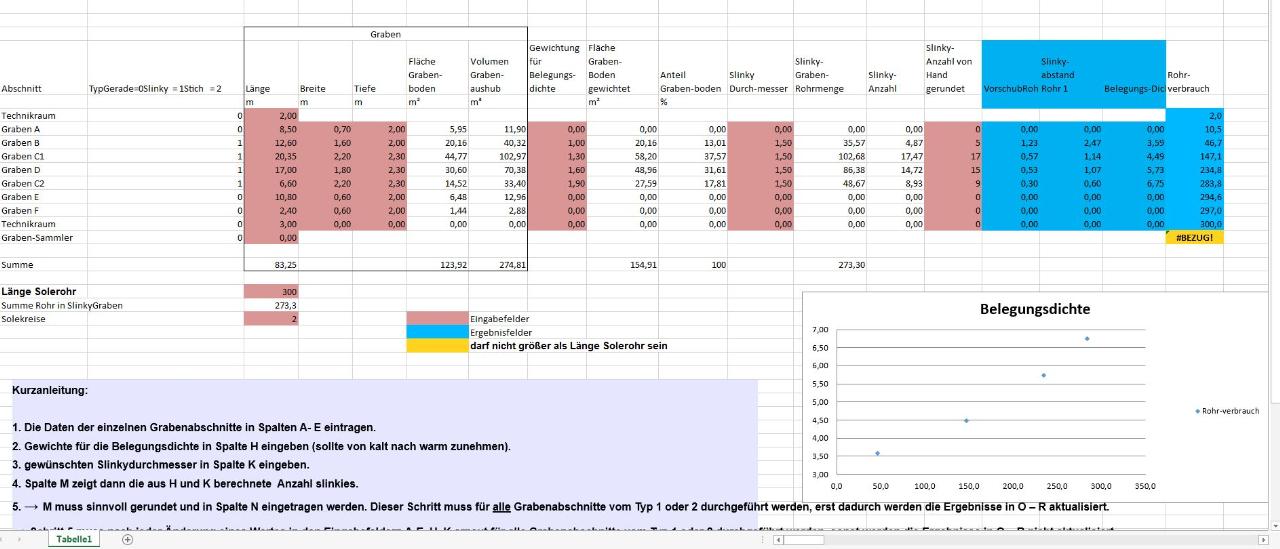Click the 'Graben C1' row label
1280x549 pixels.
tap(23, 156)
